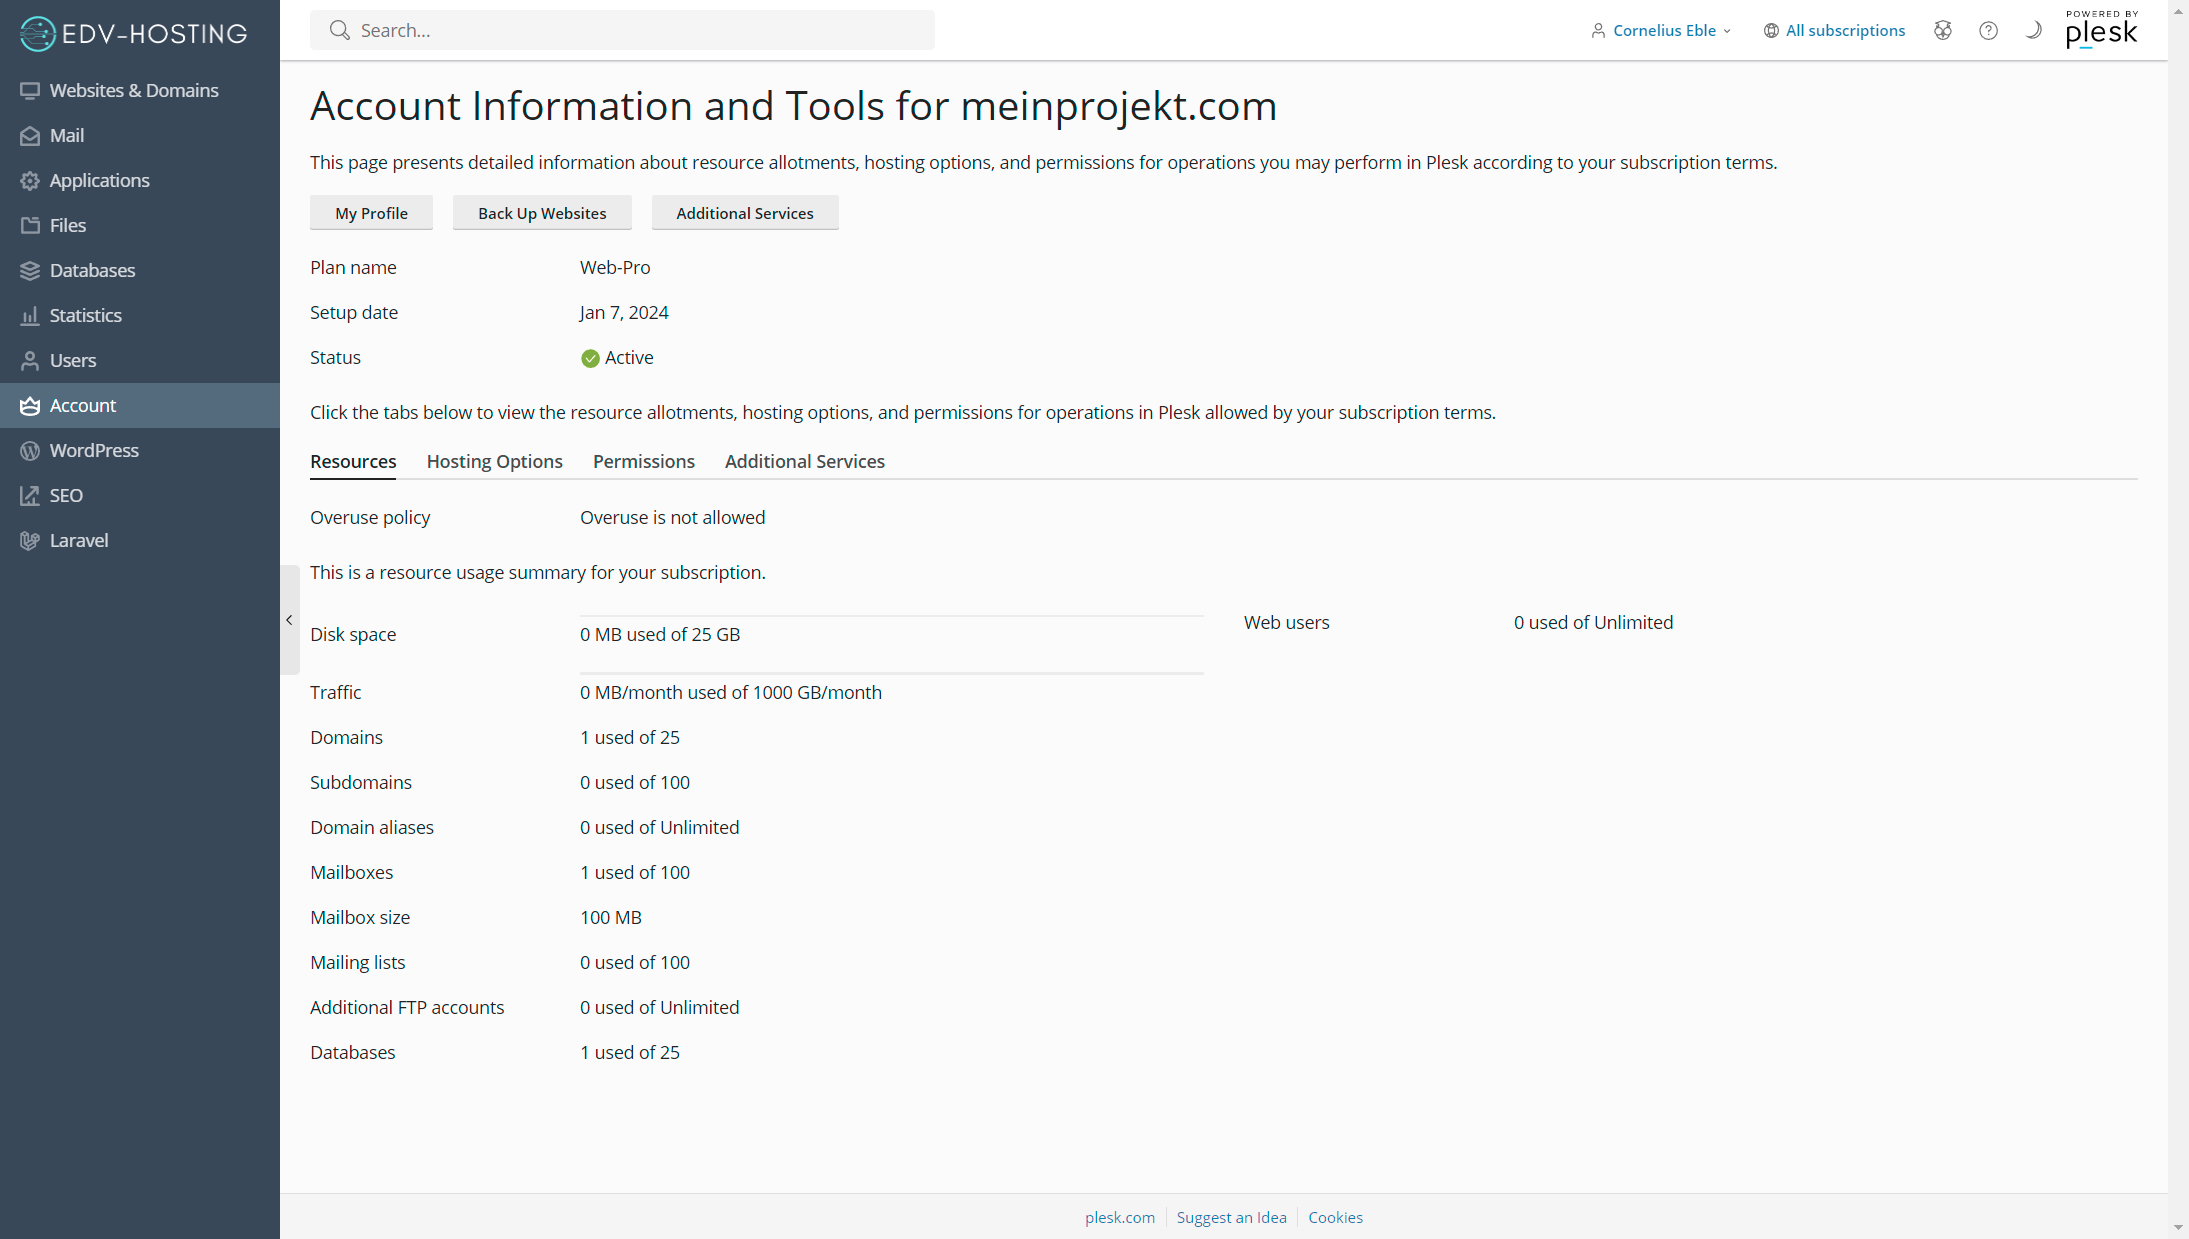Open Websites & Domains menu item
Viewport: 2189px width, 1239px height.
pyautogui.click(x=133, y=91)
